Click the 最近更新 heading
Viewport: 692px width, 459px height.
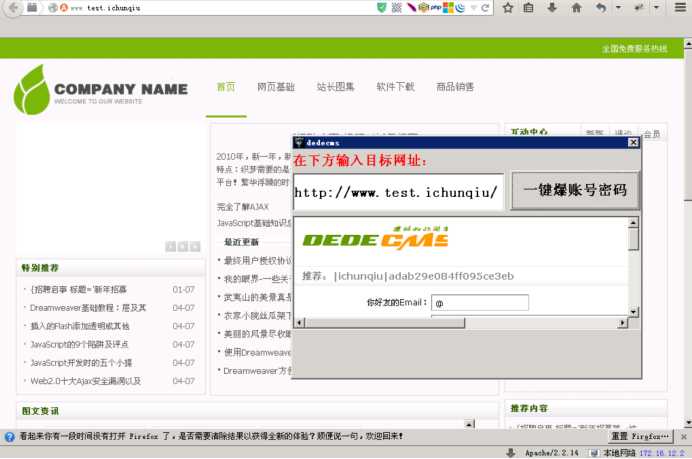(x=241, y=242)
